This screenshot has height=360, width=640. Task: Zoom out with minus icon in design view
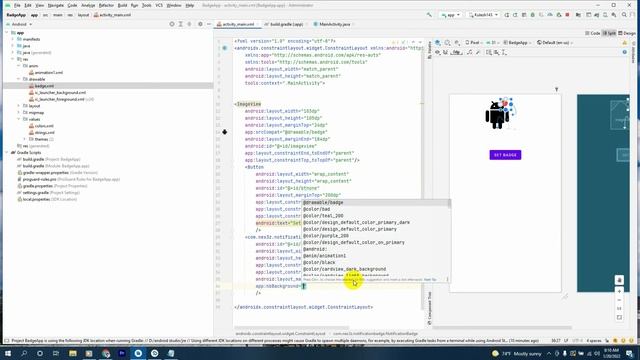(619, 300)
